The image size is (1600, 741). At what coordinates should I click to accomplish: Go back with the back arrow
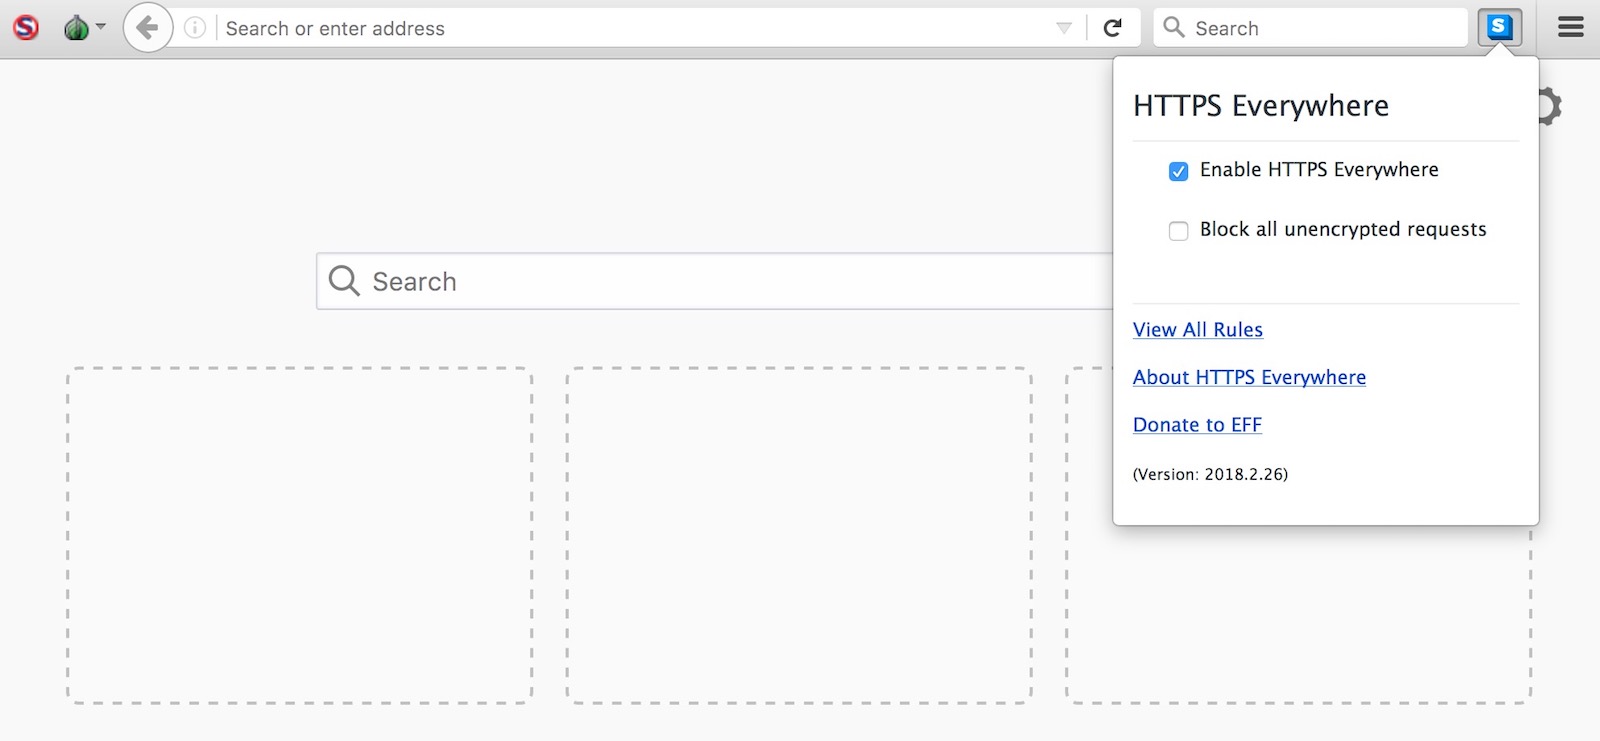point(147,28)
